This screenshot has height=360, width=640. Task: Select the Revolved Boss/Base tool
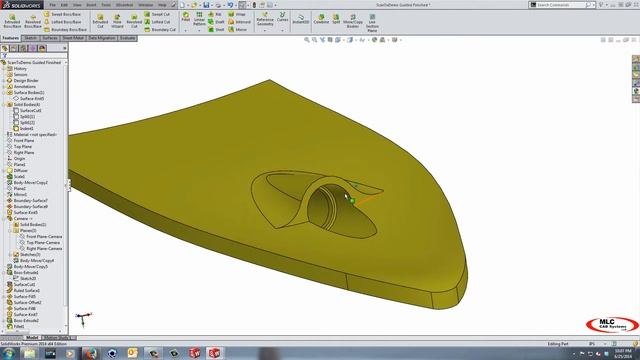coord(33,21)
